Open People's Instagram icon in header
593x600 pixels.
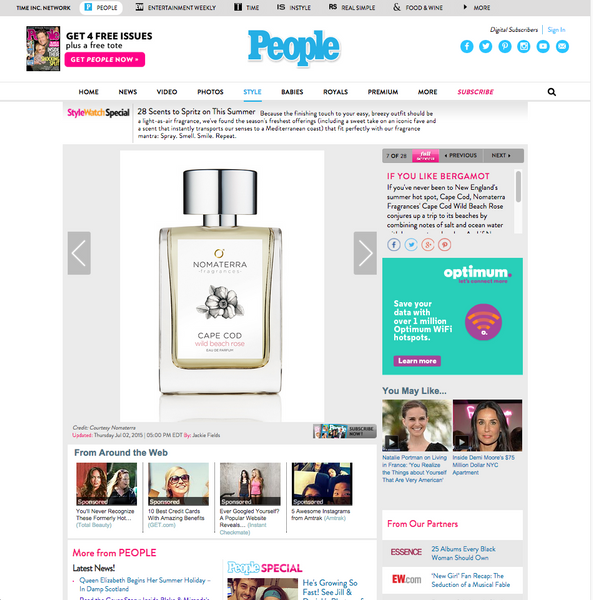coord(524,47)
